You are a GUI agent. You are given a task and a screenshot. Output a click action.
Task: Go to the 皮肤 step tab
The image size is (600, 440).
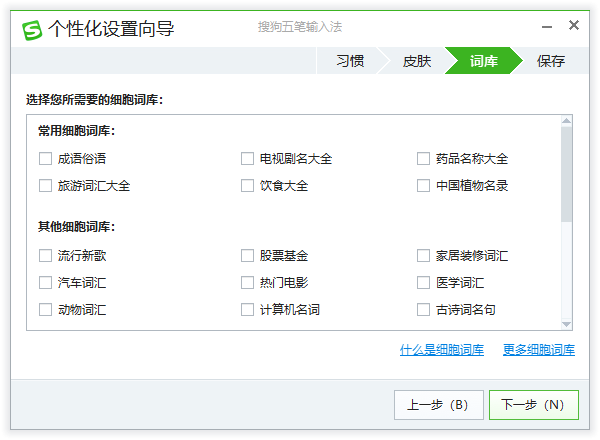pos(416,61)
